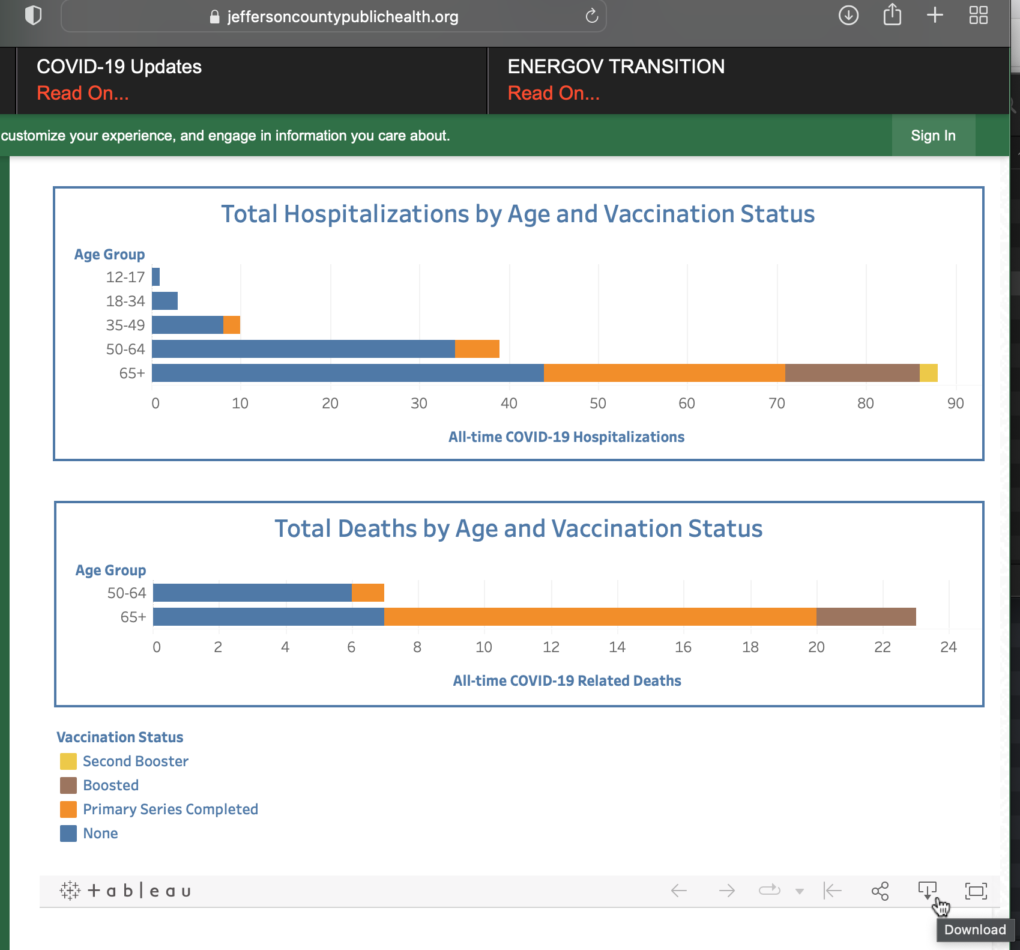Reload the page with the refresh icon
The width and height of the screenshot is (1020, 950).
click(x=591, y=16)
